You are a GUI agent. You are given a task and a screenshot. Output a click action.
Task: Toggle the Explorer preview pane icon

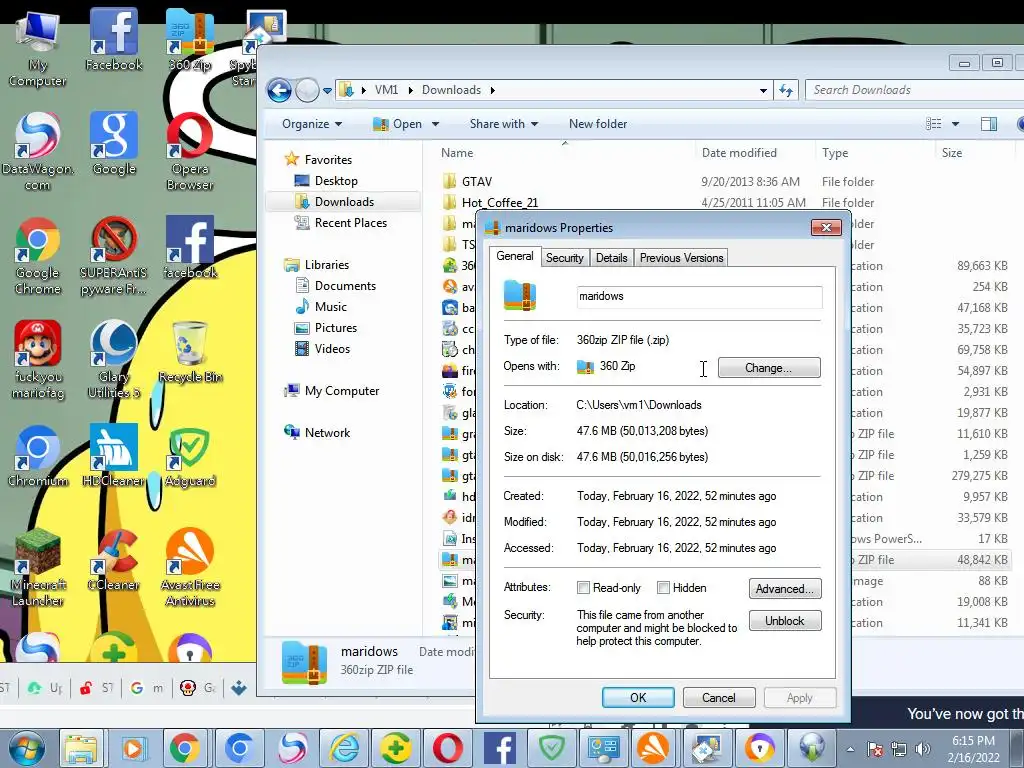[x=989, y=123]
